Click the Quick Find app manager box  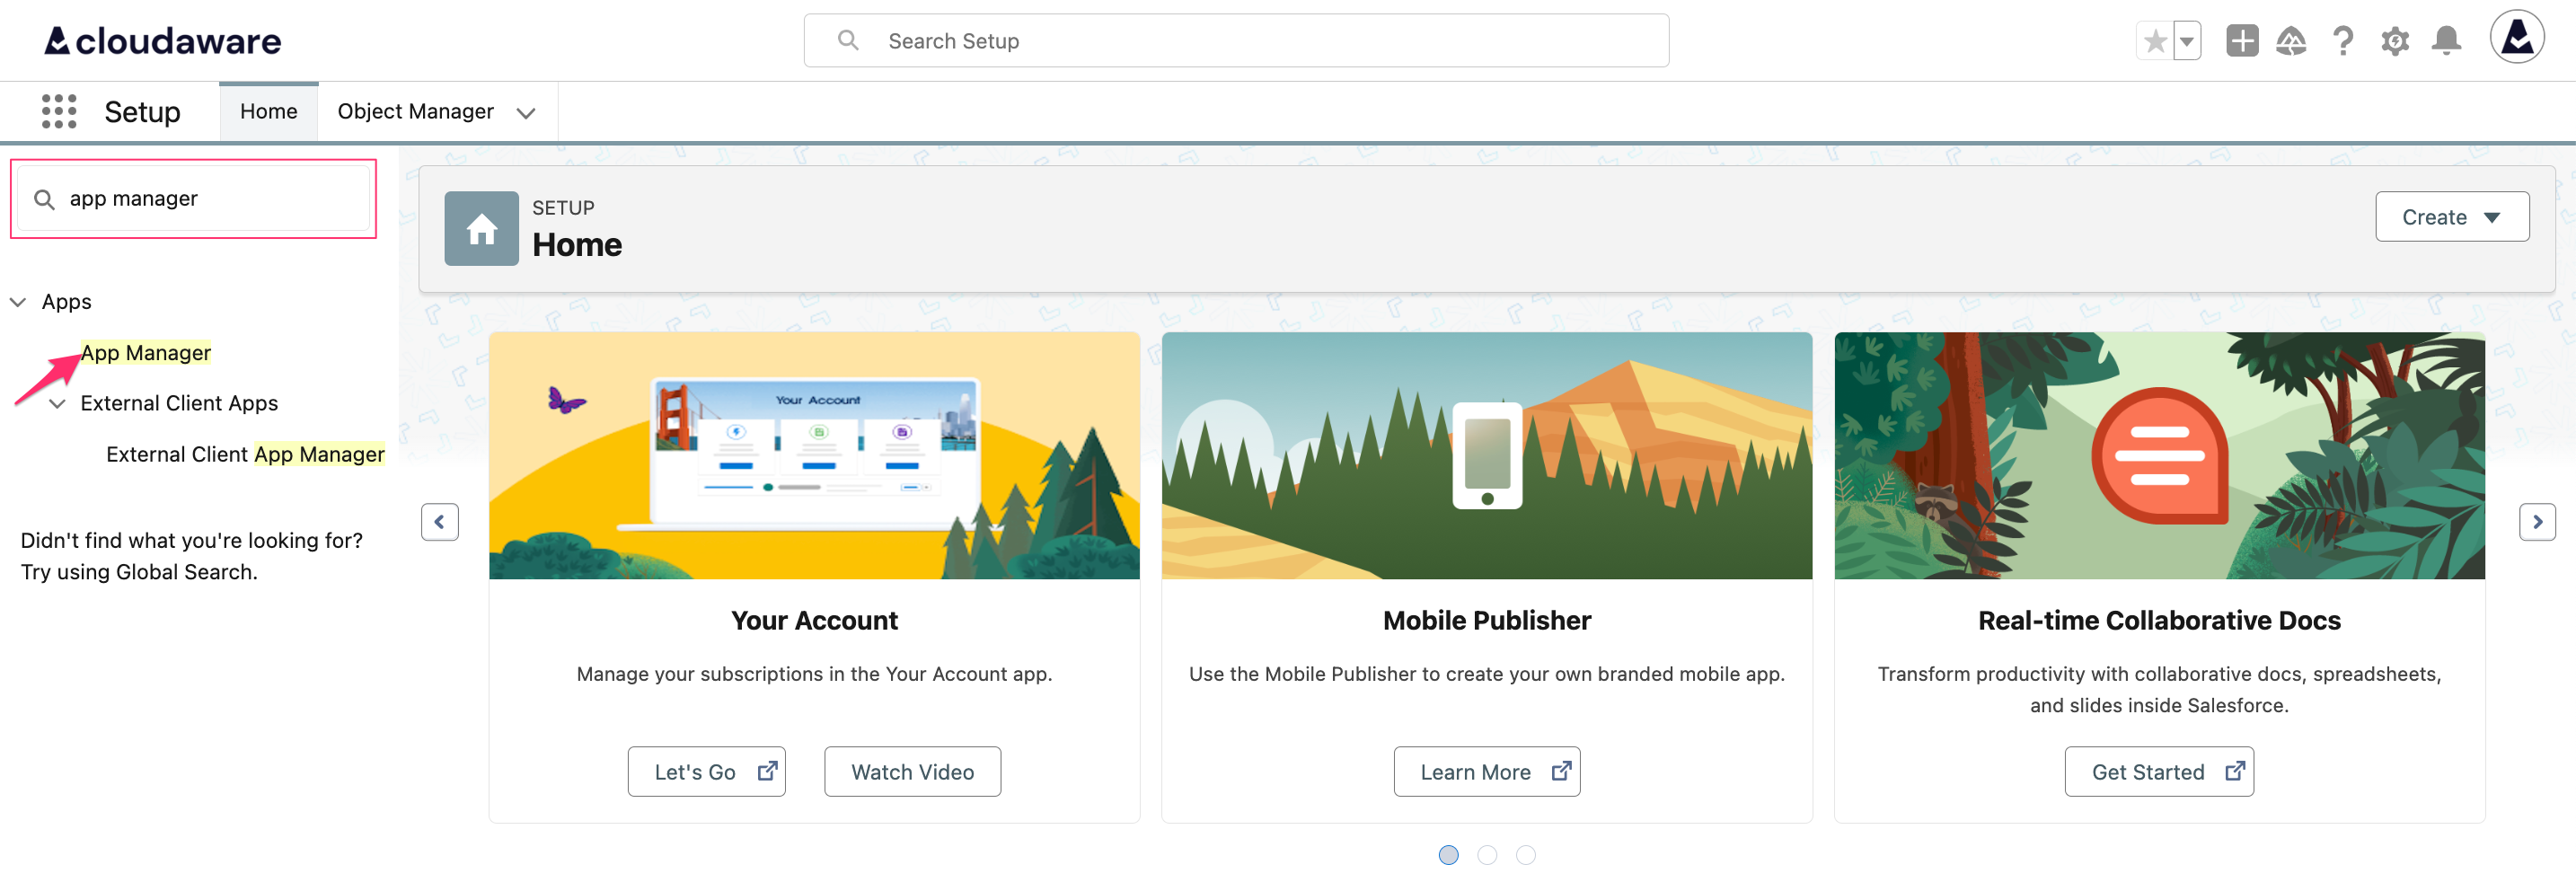click(x=194, y=198)
